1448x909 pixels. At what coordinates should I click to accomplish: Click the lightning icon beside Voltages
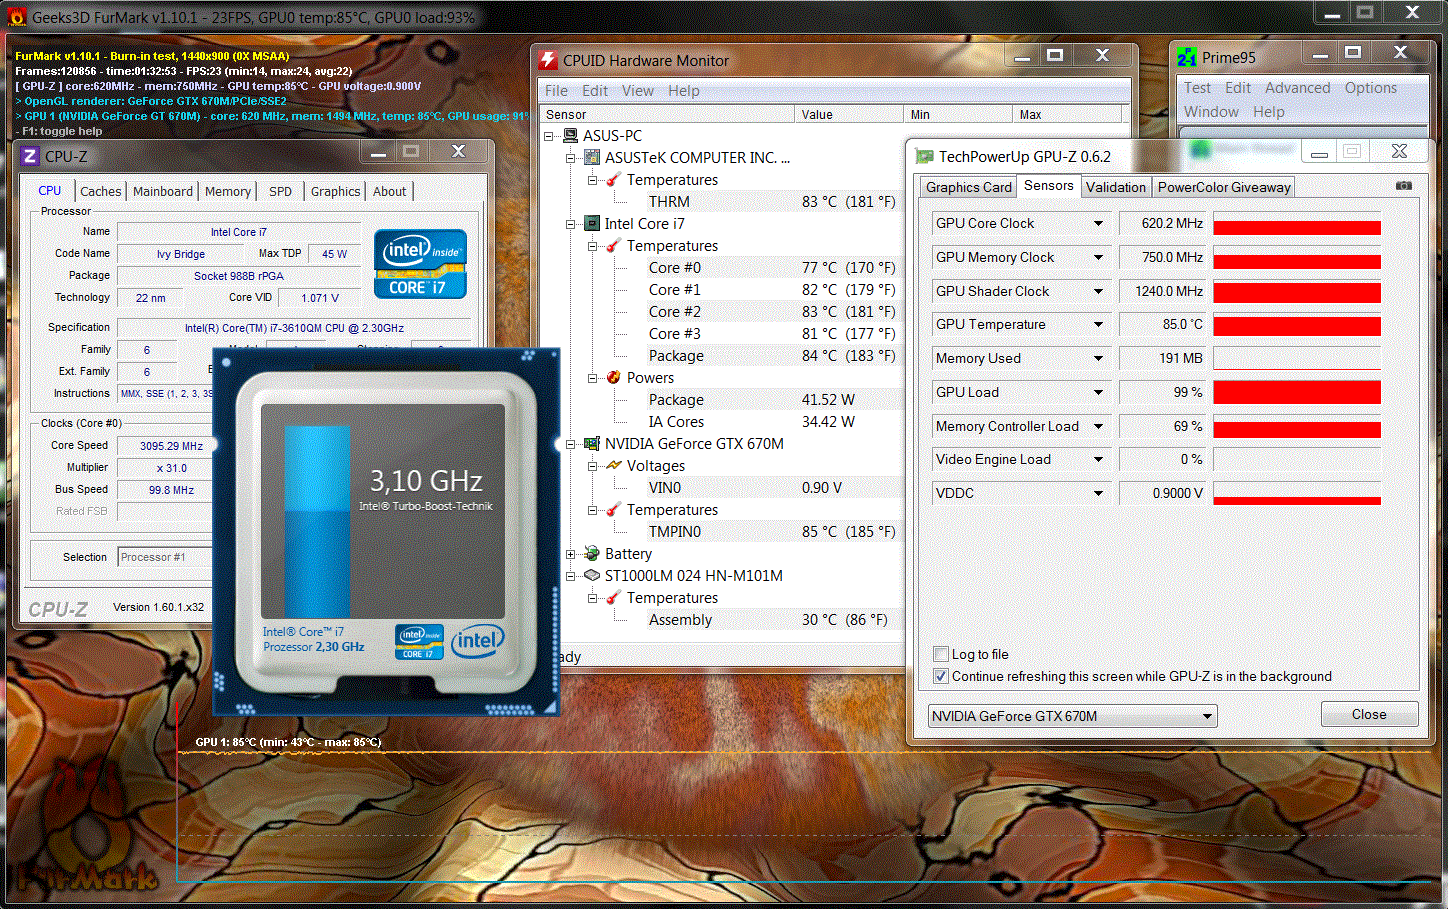(614, 465)
